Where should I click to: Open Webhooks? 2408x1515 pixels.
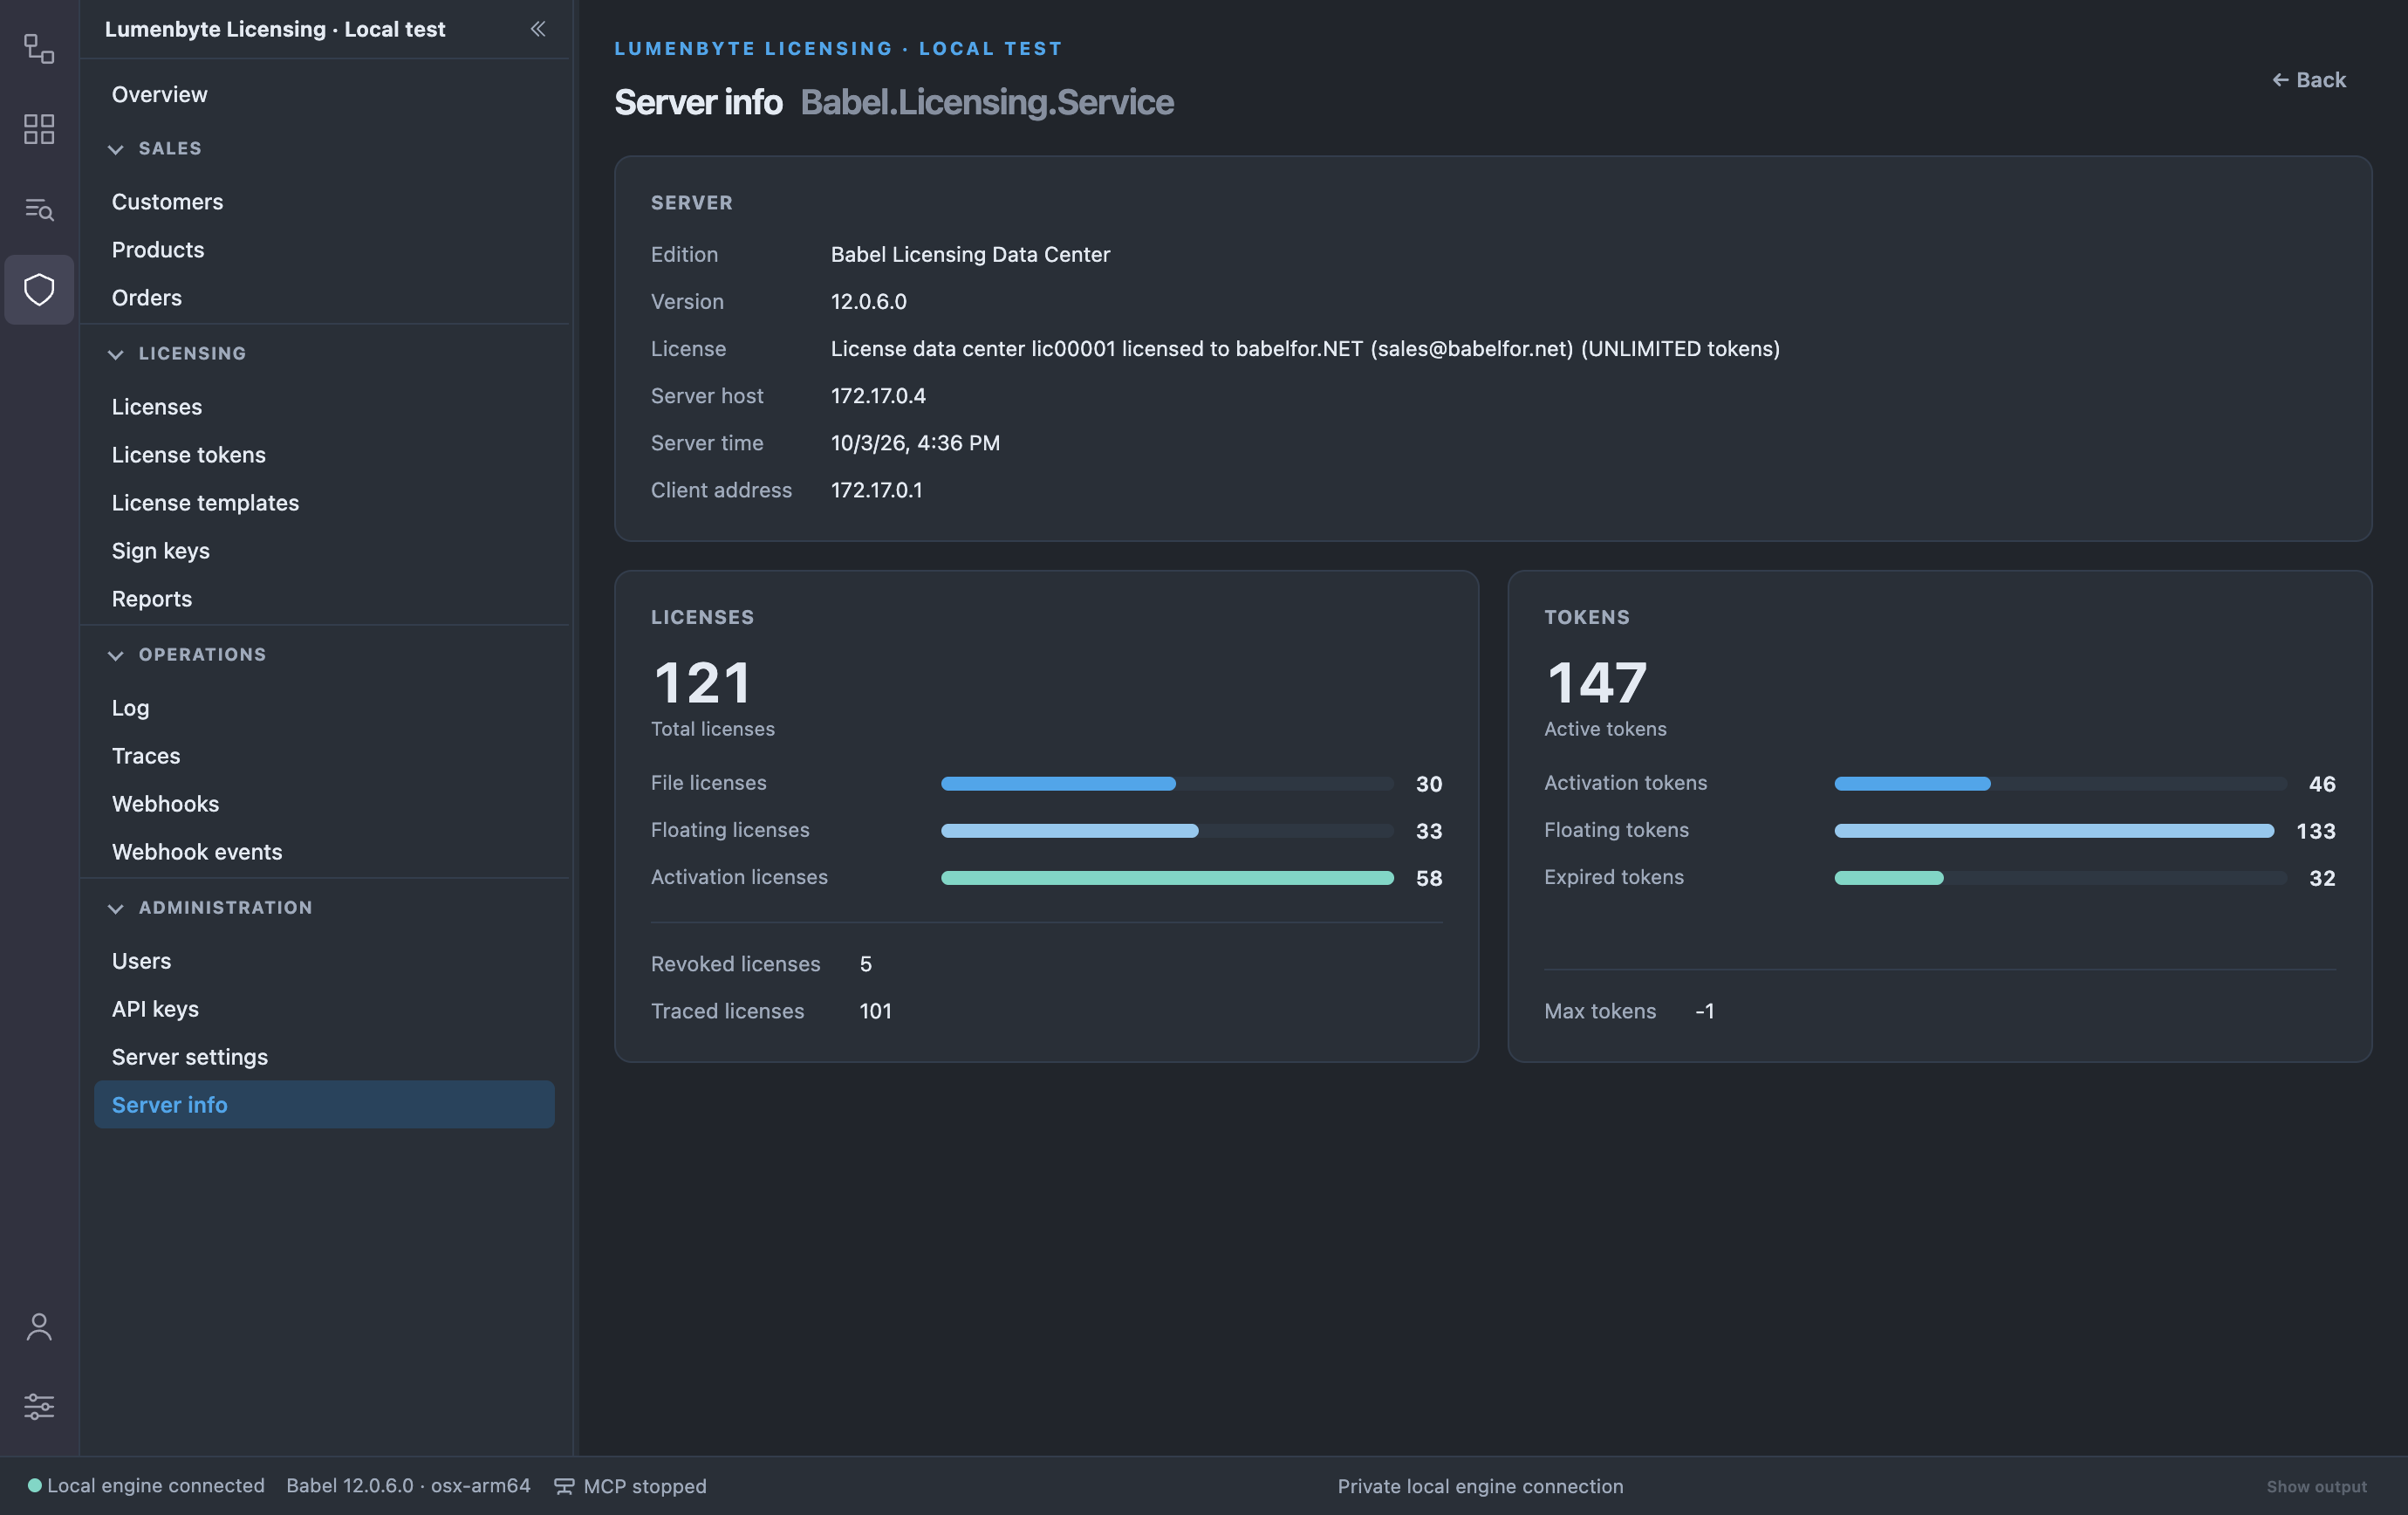(x=324, y=804)
